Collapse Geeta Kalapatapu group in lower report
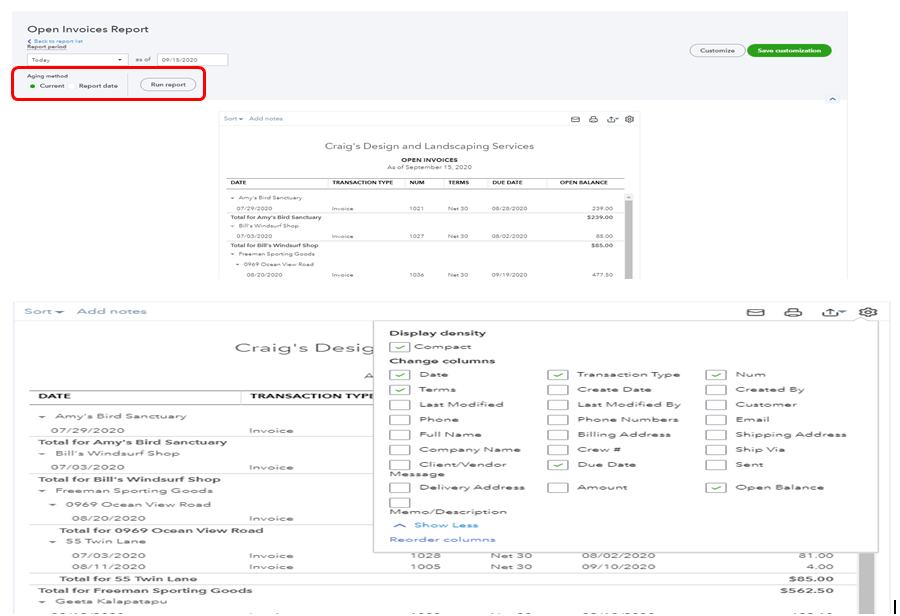Image resolution: width=900 pixels, height=616 pixels. 42,602
